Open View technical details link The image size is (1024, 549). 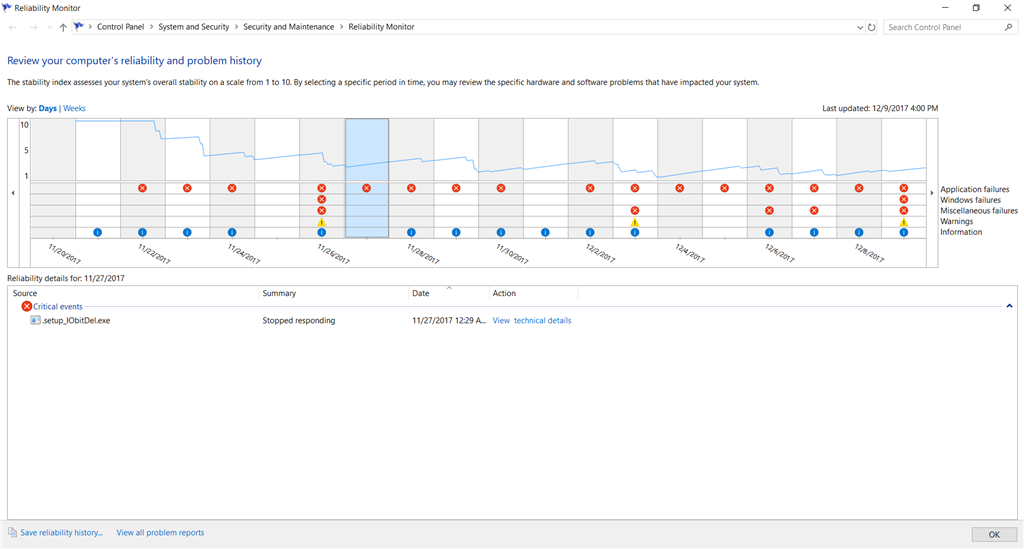(x=531, y=320)
